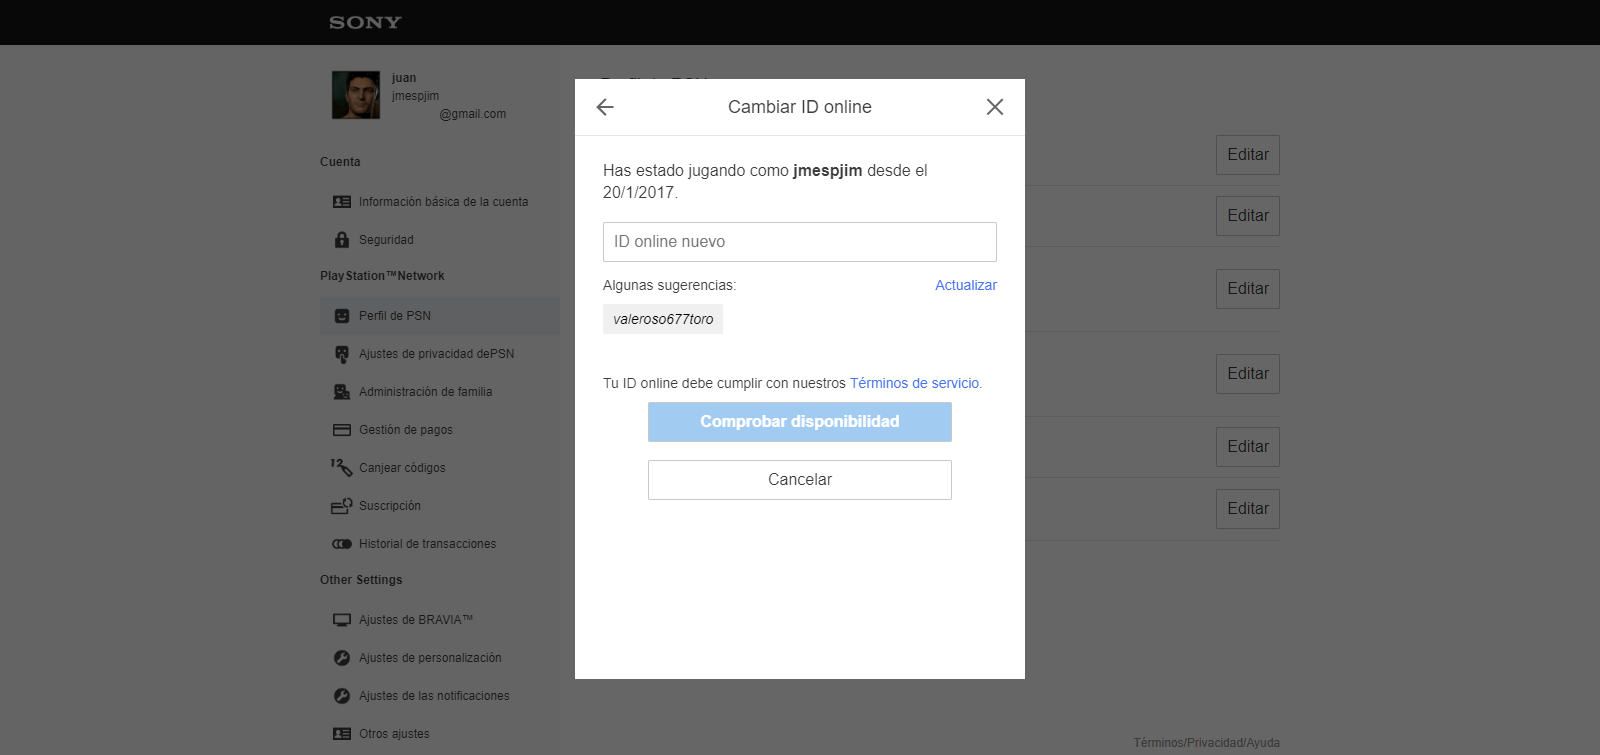Open Información básica de la cuenta
This screenshot has width=1600, height=755.
[x=443, y=202]
